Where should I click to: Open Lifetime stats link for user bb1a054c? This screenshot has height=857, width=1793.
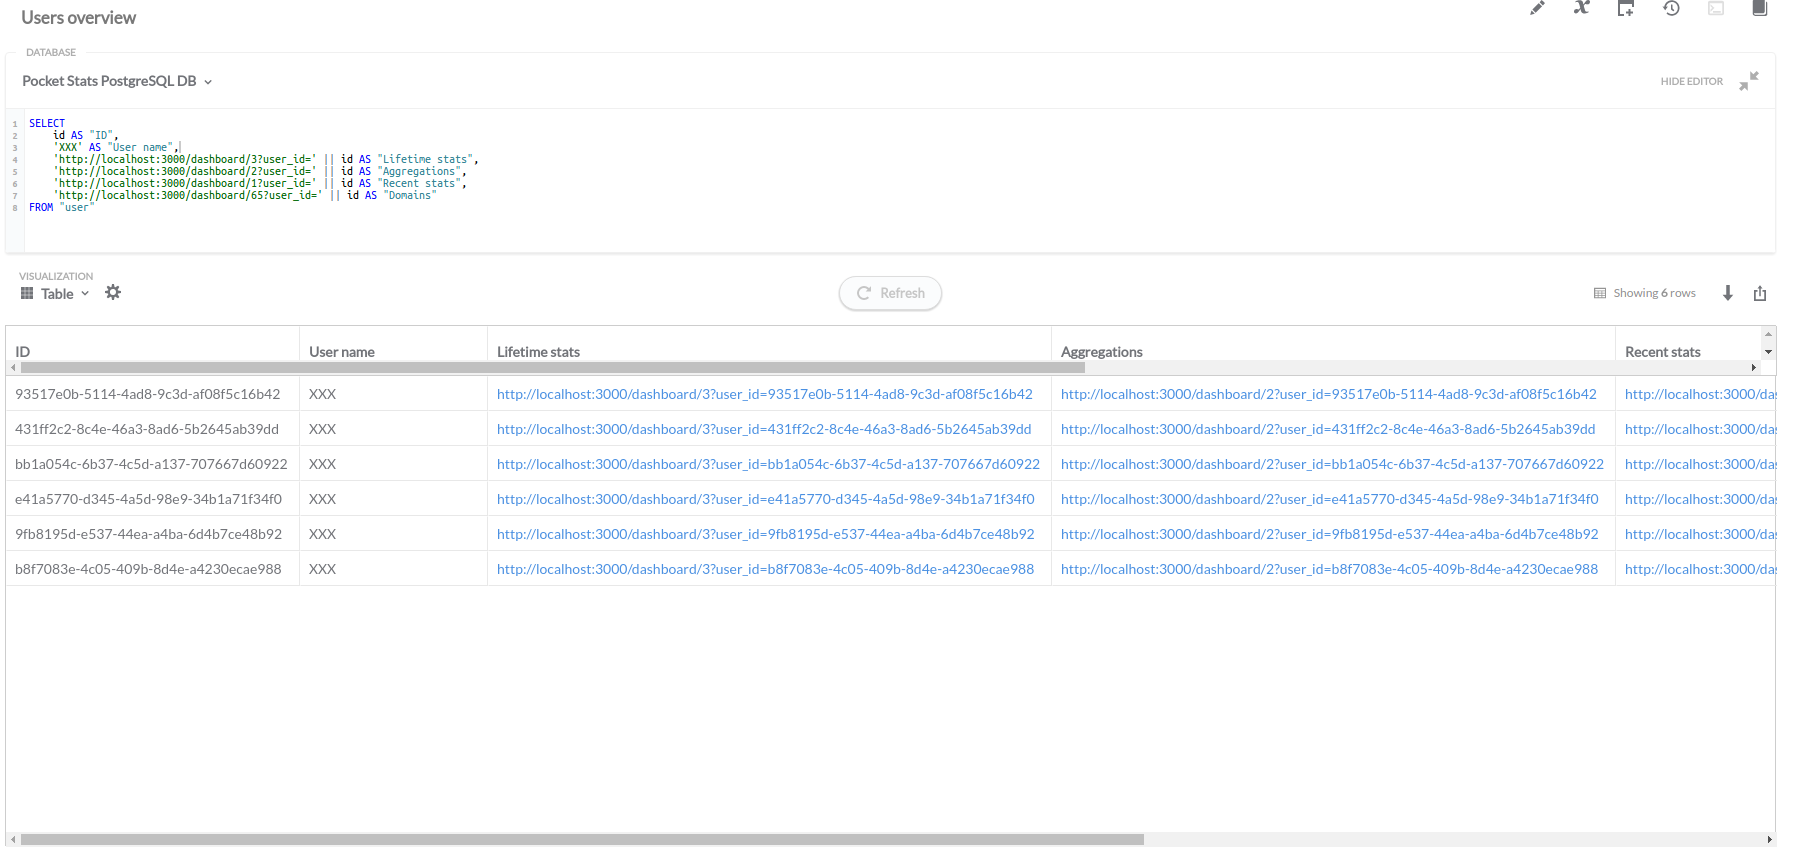pos(768,464)
